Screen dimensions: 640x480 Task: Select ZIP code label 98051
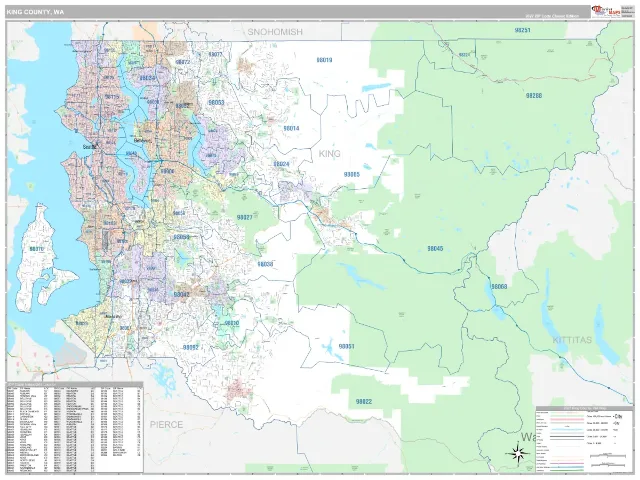point(347,347)
